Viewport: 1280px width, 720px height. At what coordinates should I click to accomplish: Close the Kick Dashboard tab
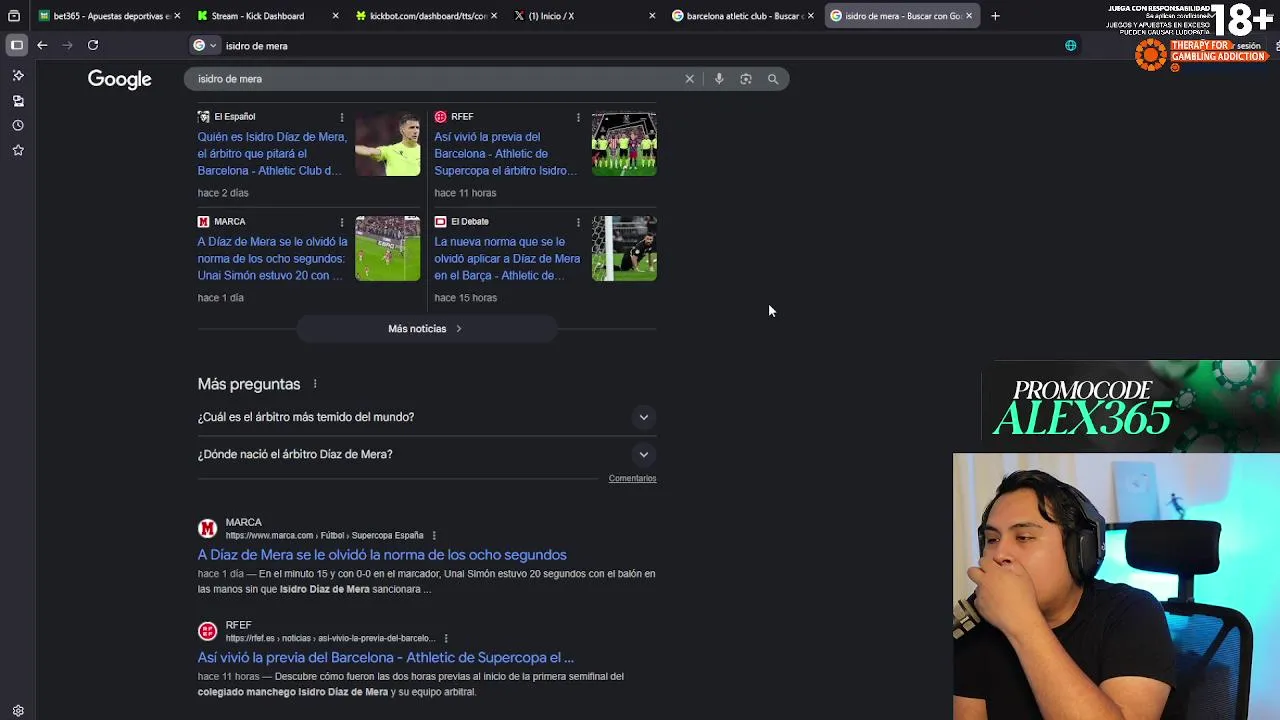coord(335,16)
